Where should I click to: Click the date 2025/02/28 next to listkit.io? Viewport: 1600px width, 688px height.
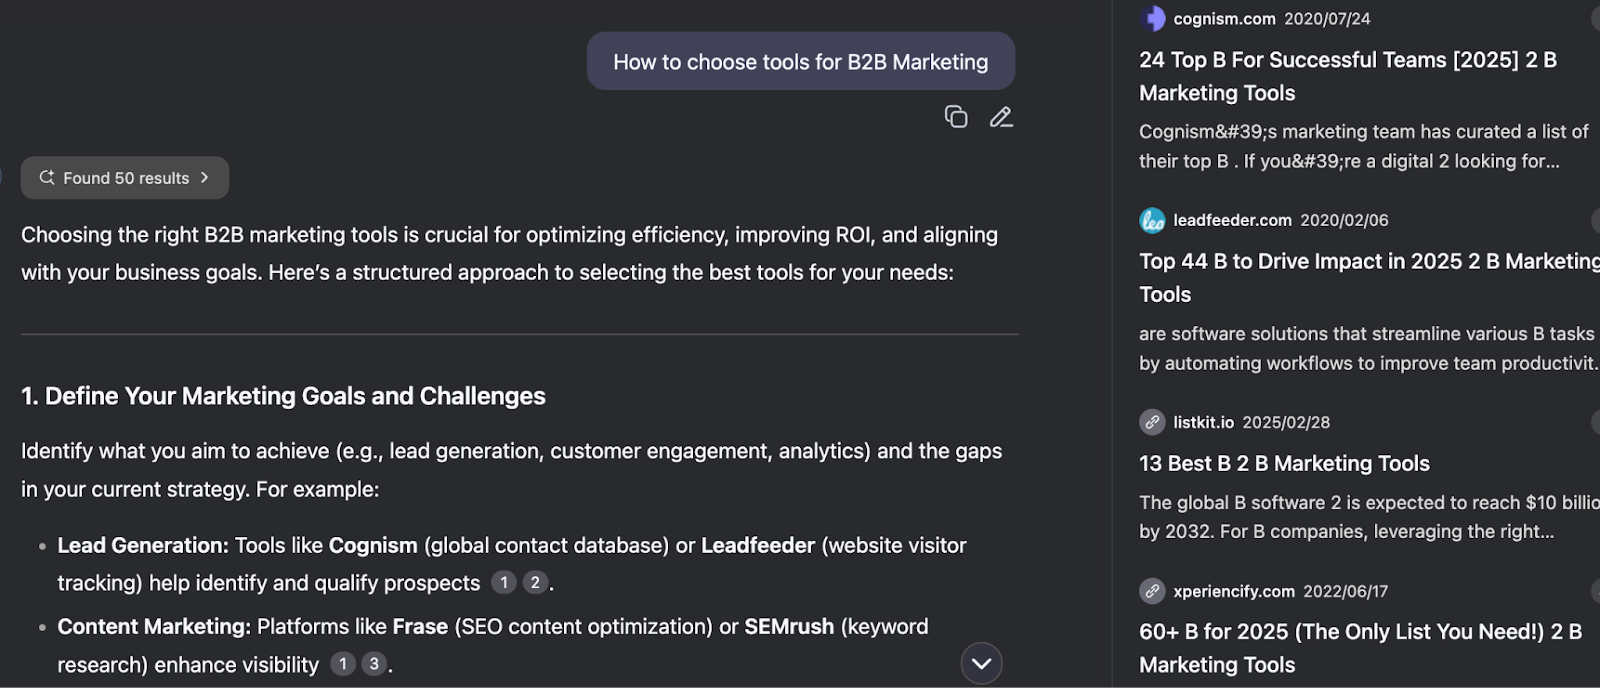[1286, 422]
